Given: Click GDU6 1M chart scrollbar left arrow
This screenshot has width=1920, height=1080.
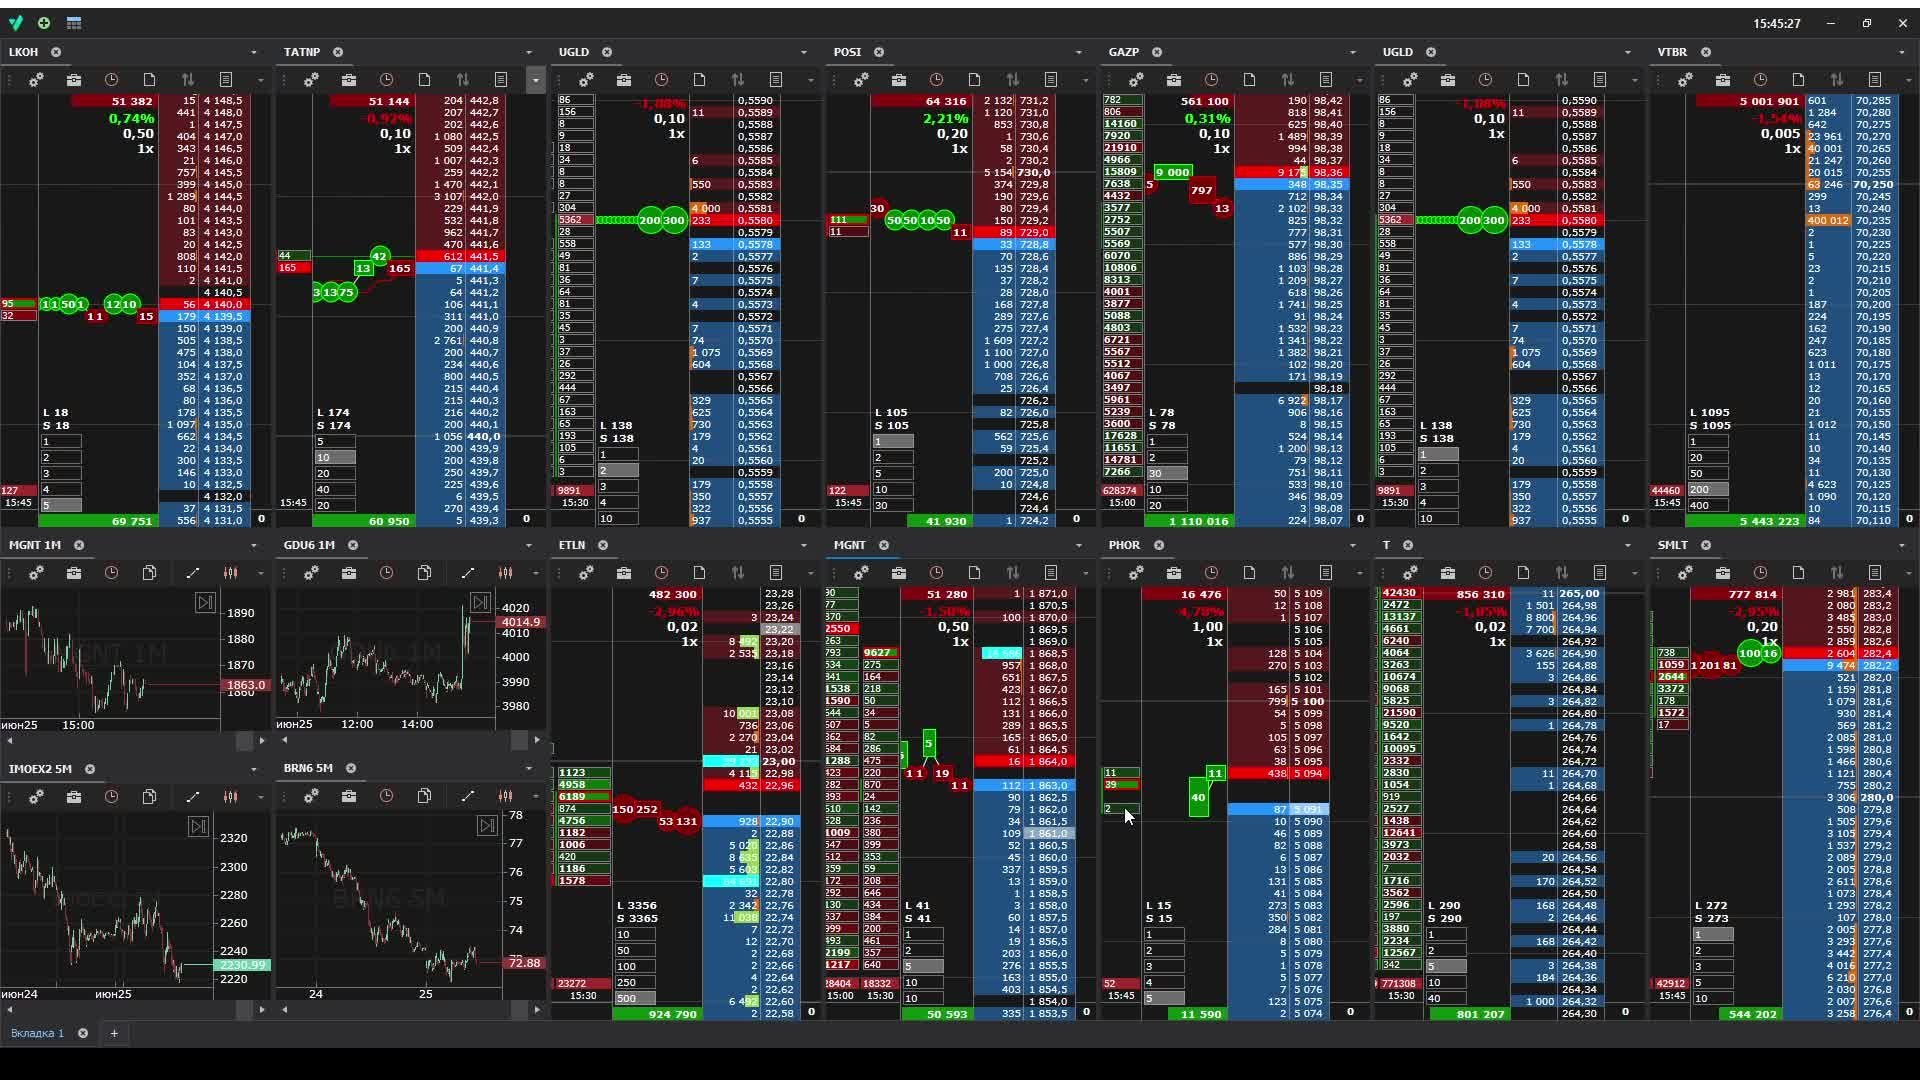Looking at the screenshot, I should click(285, 740).
